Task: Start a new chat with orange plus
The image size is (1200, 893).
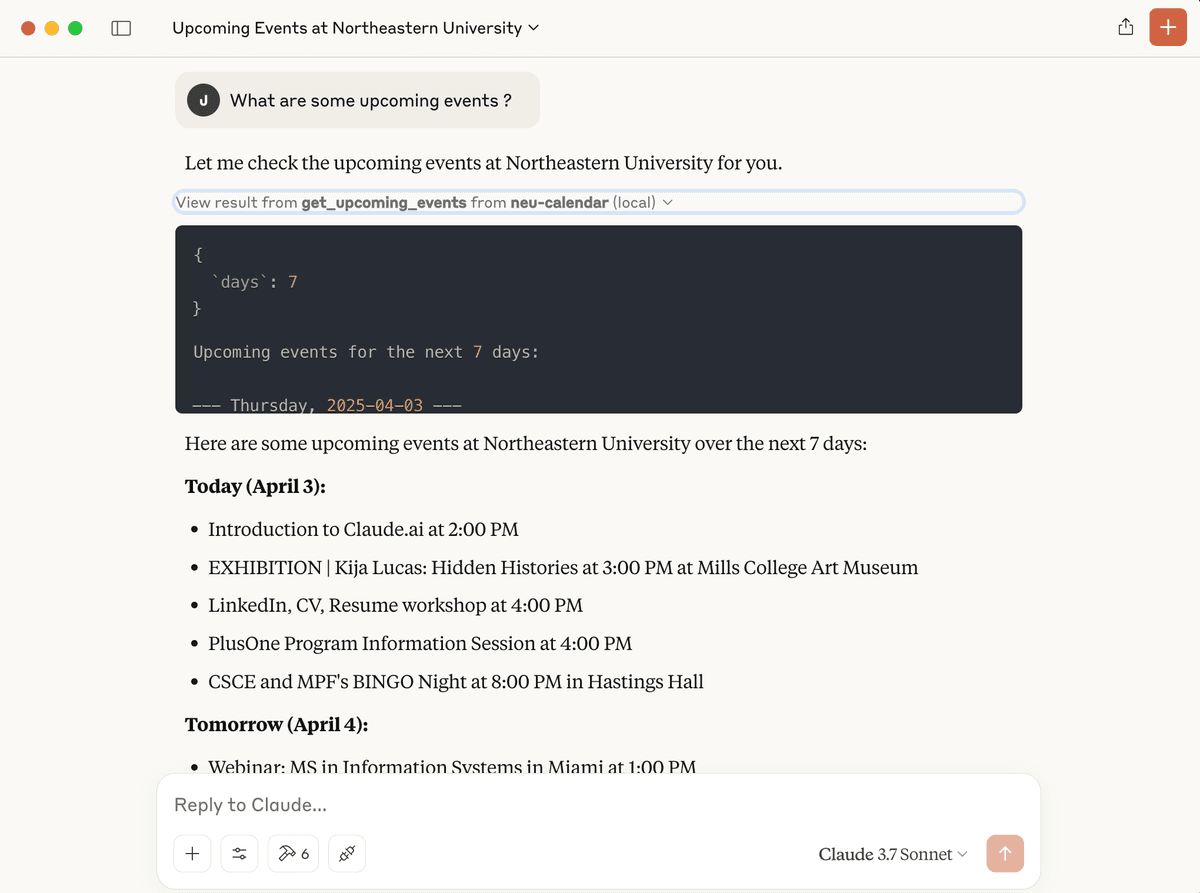Action: coord(1168,28)
